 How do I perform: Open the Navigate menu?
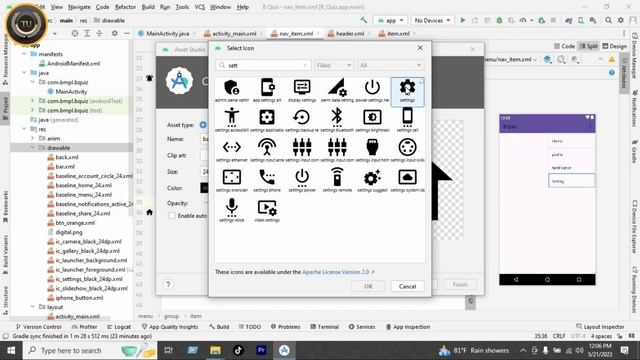point(79,7)
